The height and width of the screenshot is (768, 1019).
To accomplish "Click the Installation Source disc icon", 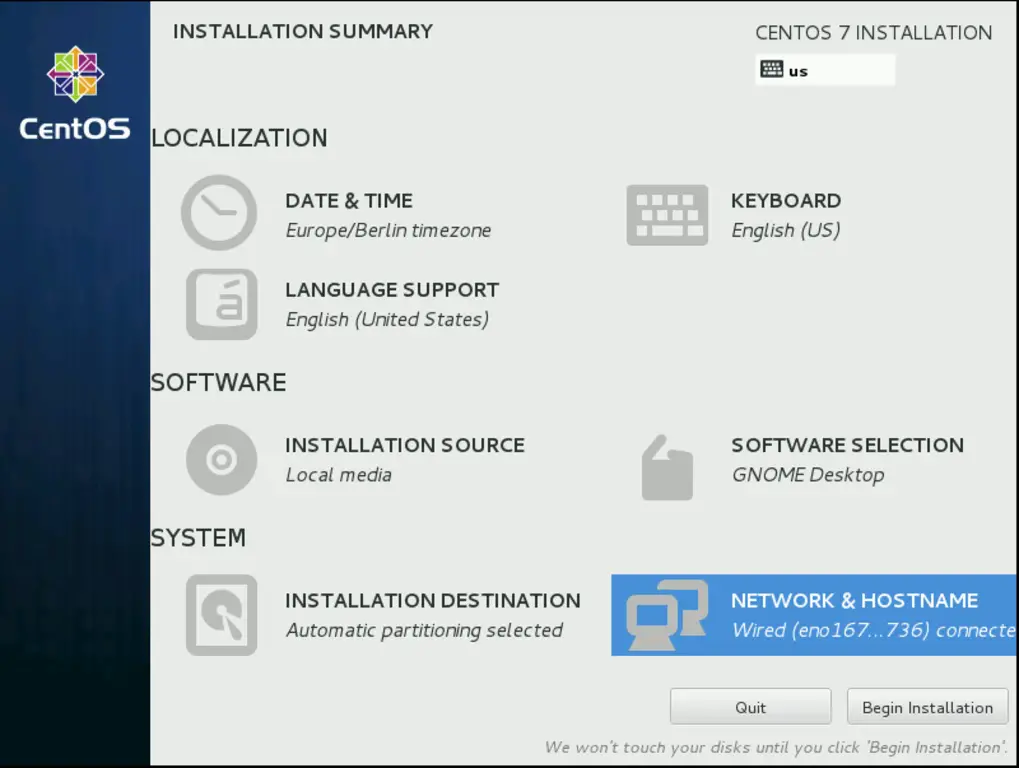I will coord(221,459).
